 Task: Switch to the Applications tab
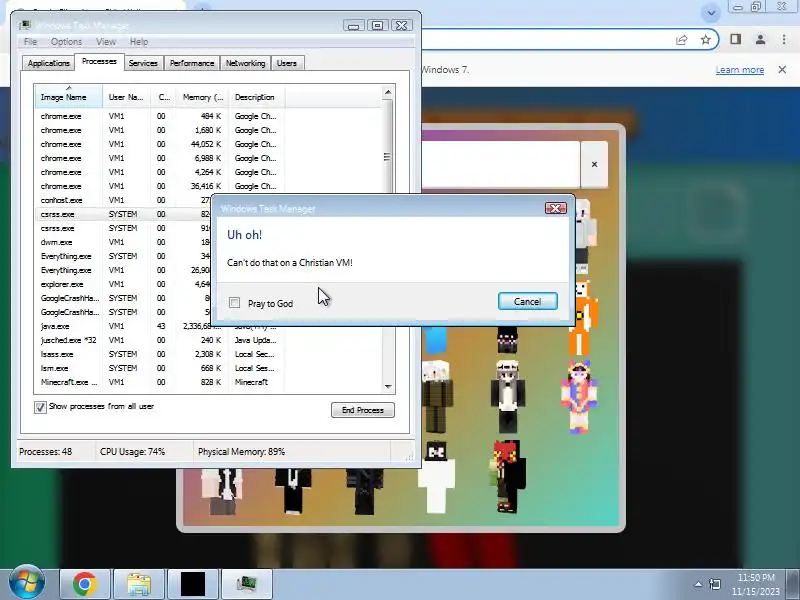click(x=48, y=63)
